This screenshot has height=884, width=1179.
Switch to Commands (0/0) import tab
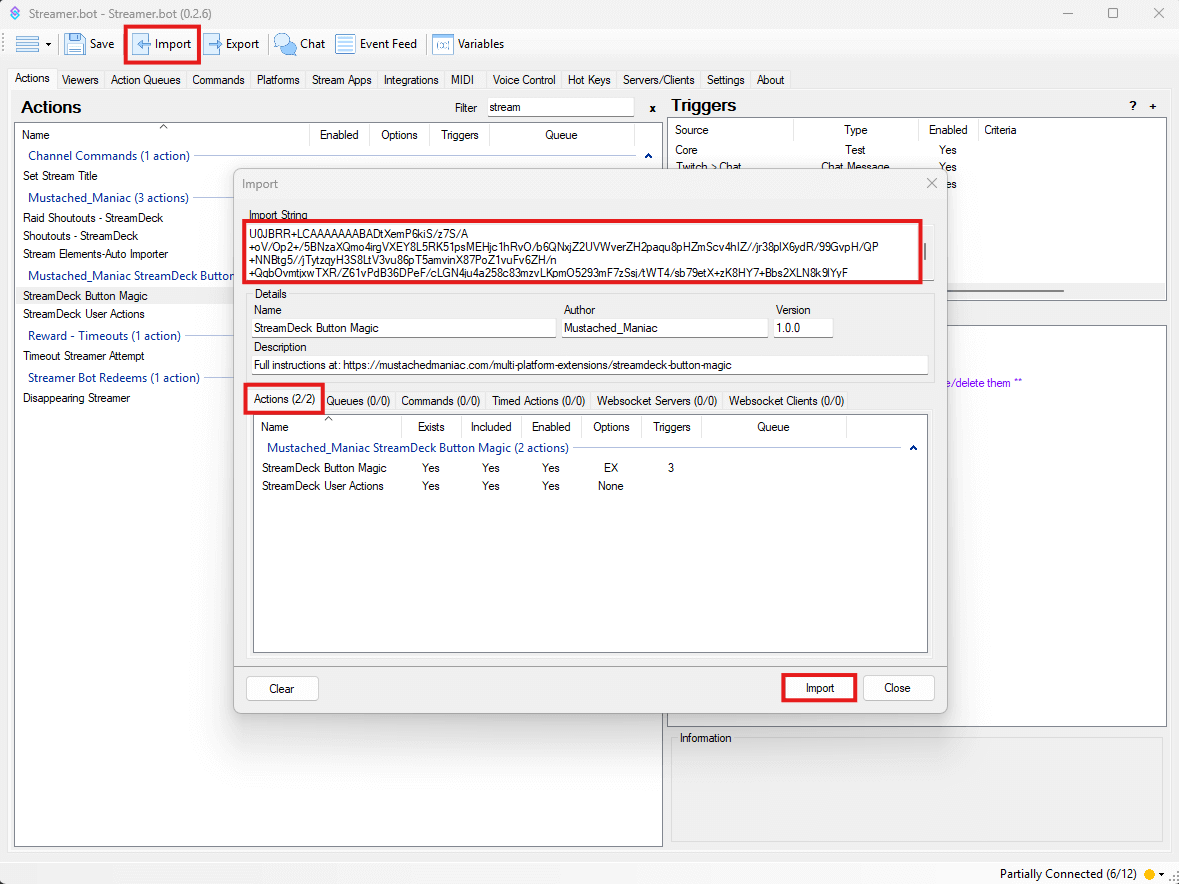[440, 401]
